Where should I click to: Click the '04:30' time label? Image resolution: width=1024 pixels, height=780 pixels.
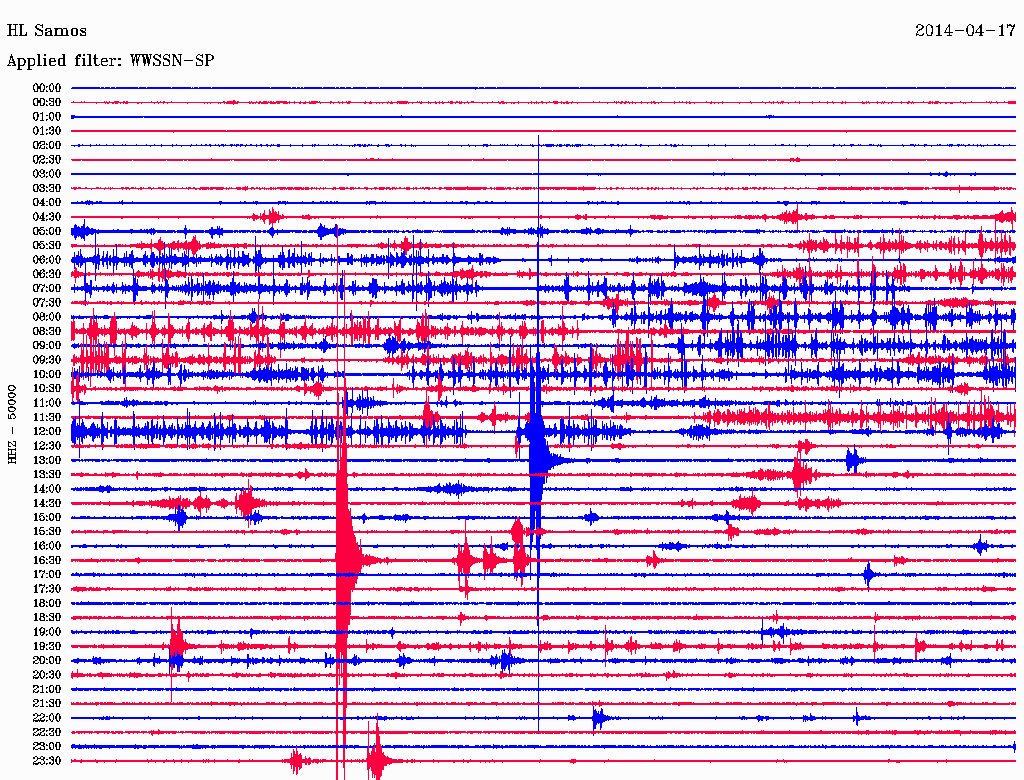[x=47, y=217]
